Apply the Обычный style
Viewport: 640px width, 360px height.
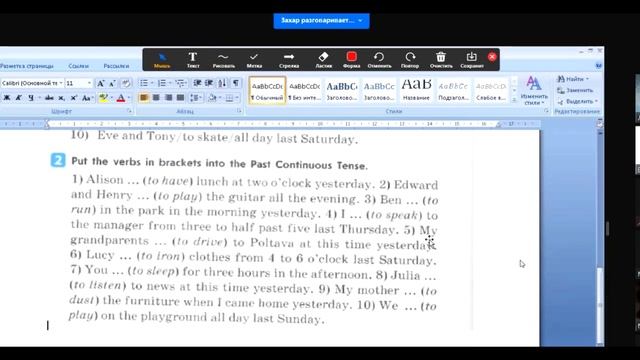[x=267, y=91]
